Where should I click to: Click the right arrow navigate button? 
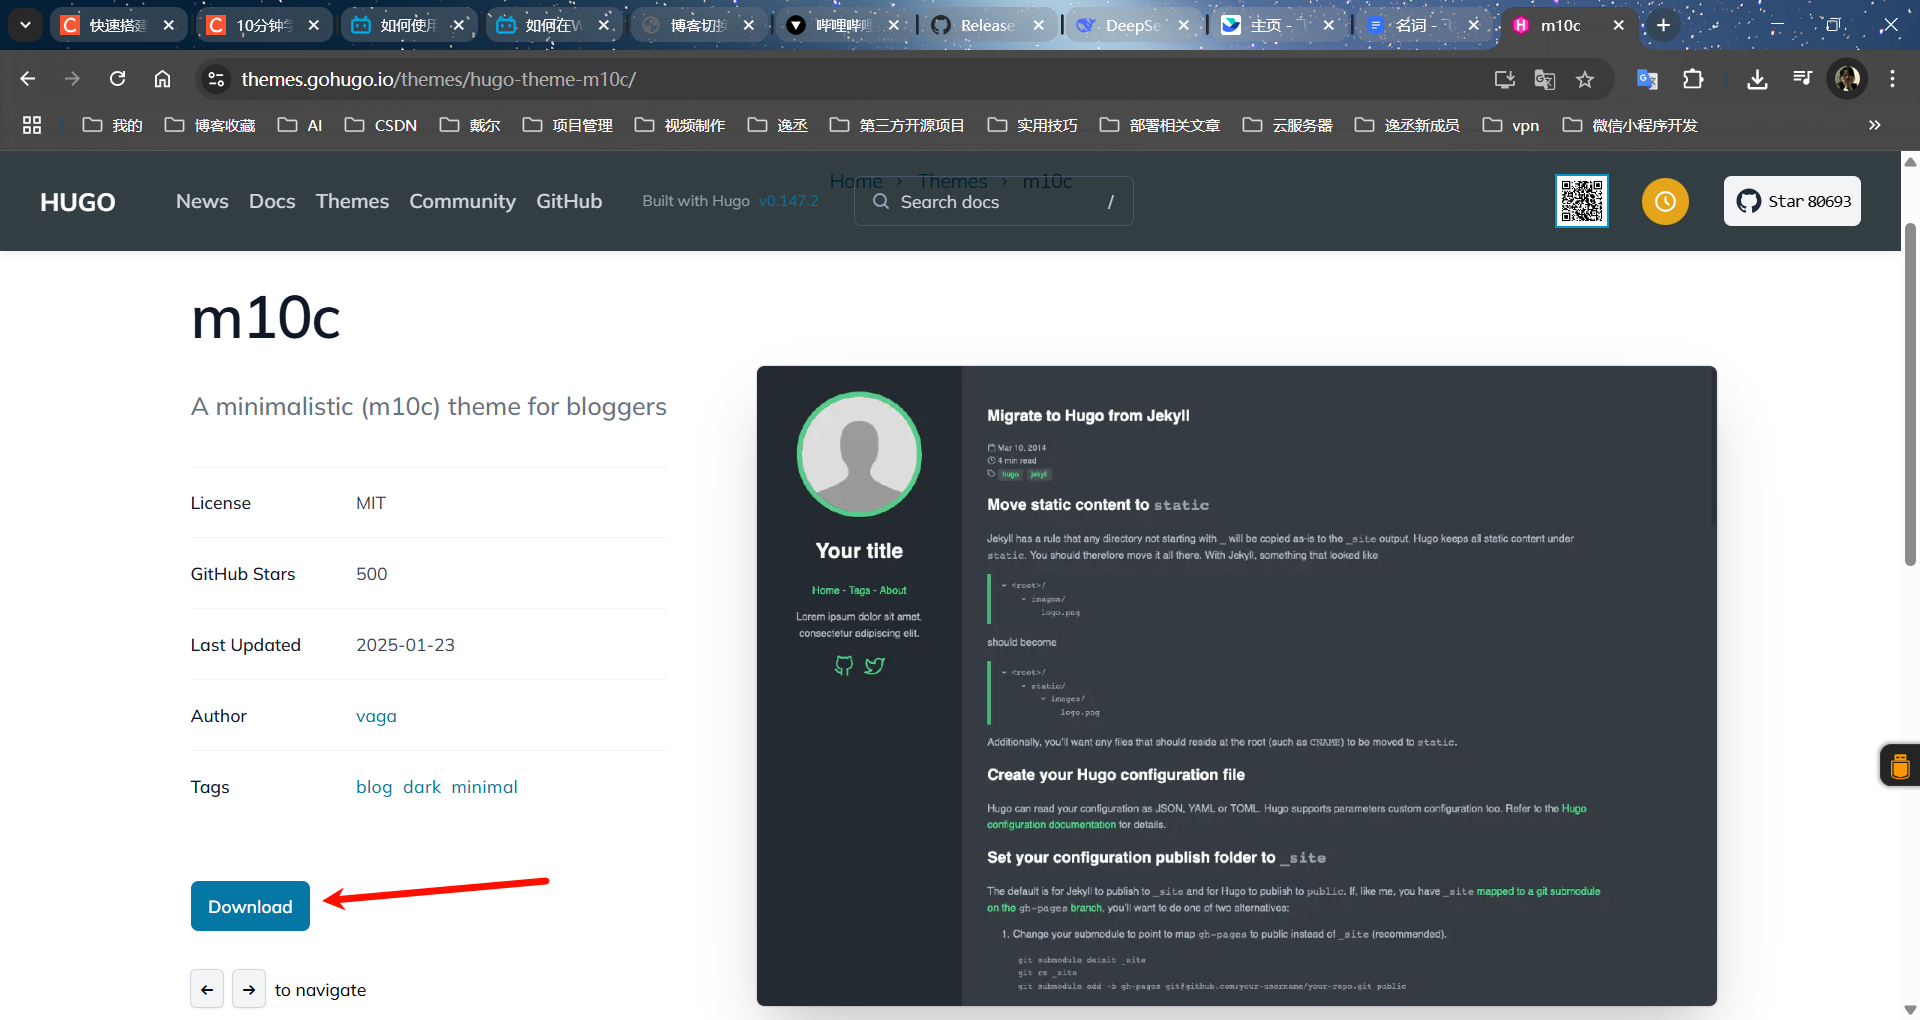coord(249,989)
